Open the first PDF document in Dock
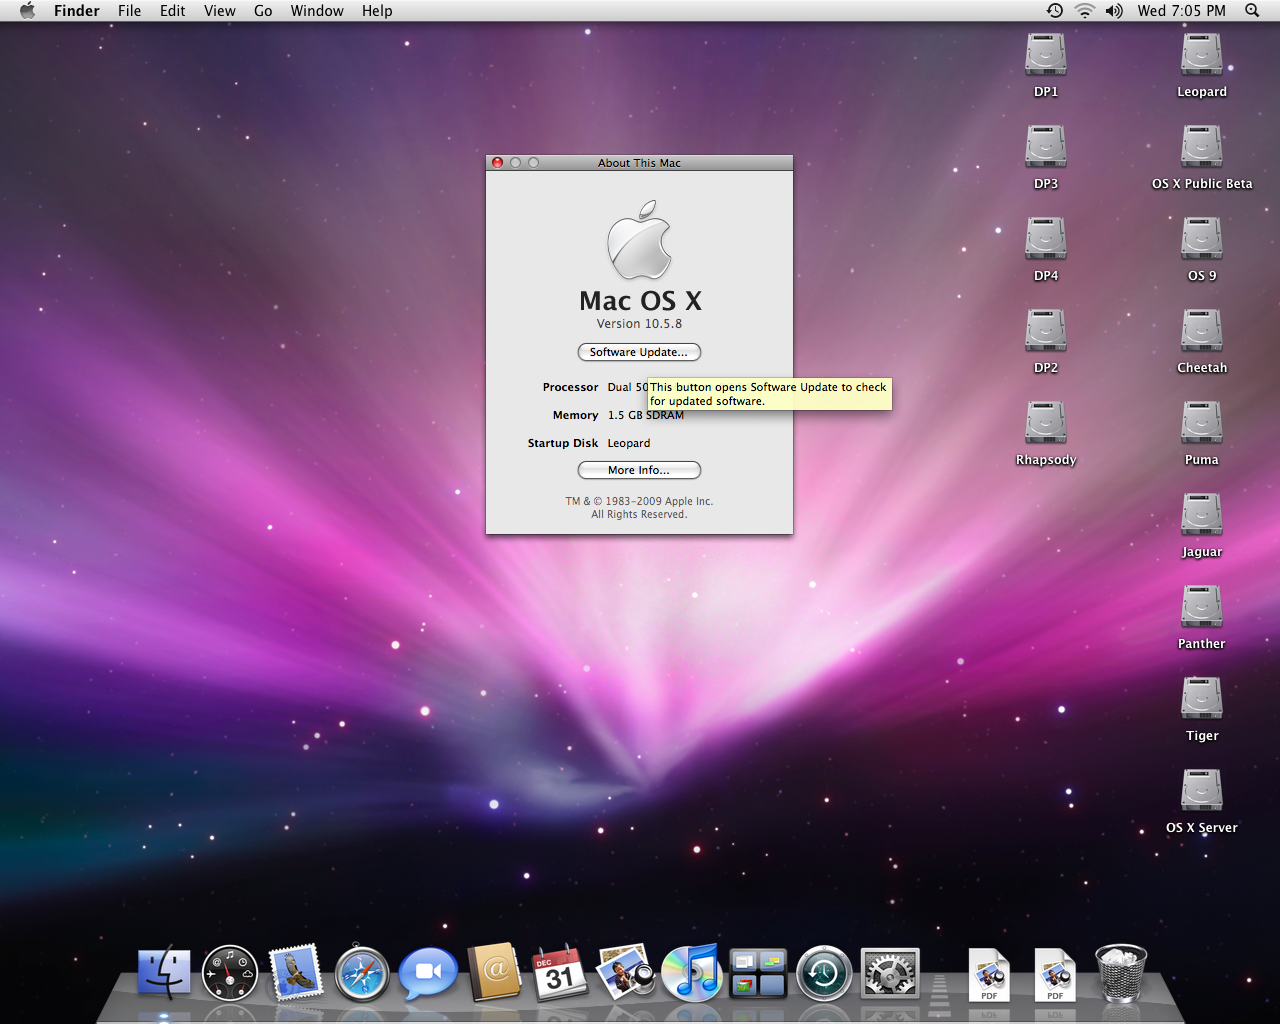Viewport: 1280px width, 1024px height. pos(989,974)
